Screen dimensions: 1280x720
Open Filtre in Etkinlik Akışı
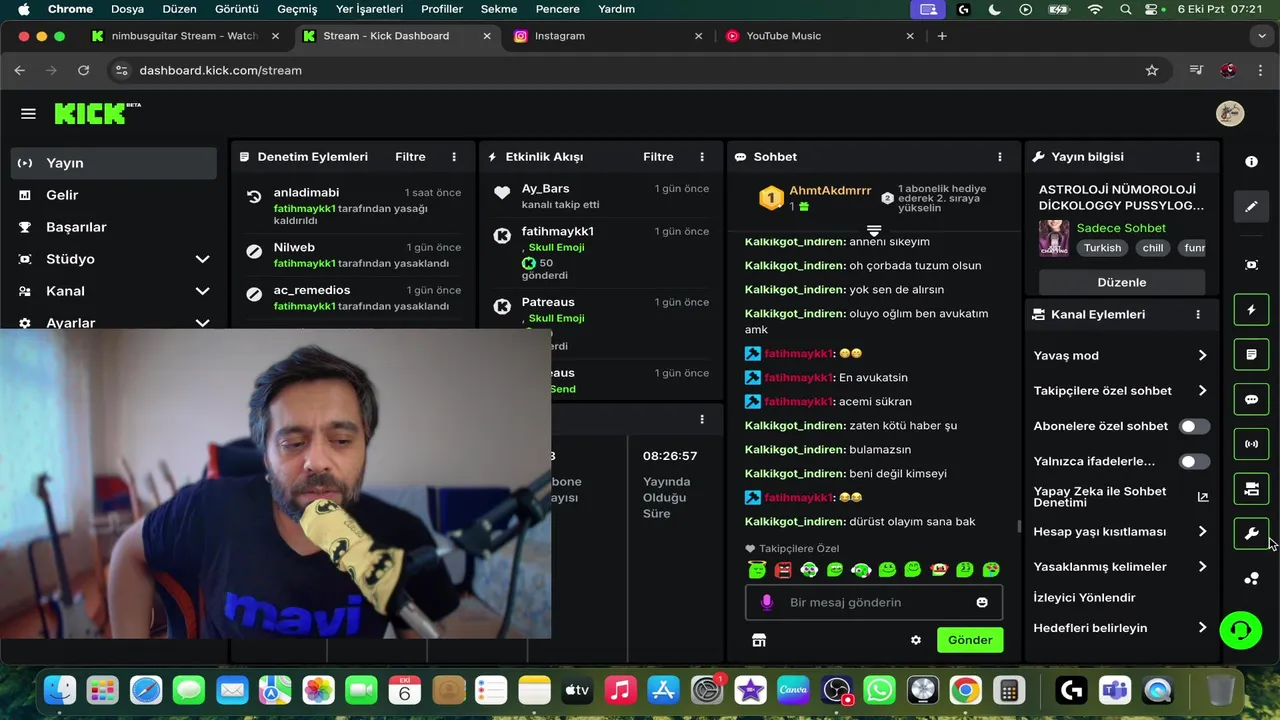click(x=658, y=157)
